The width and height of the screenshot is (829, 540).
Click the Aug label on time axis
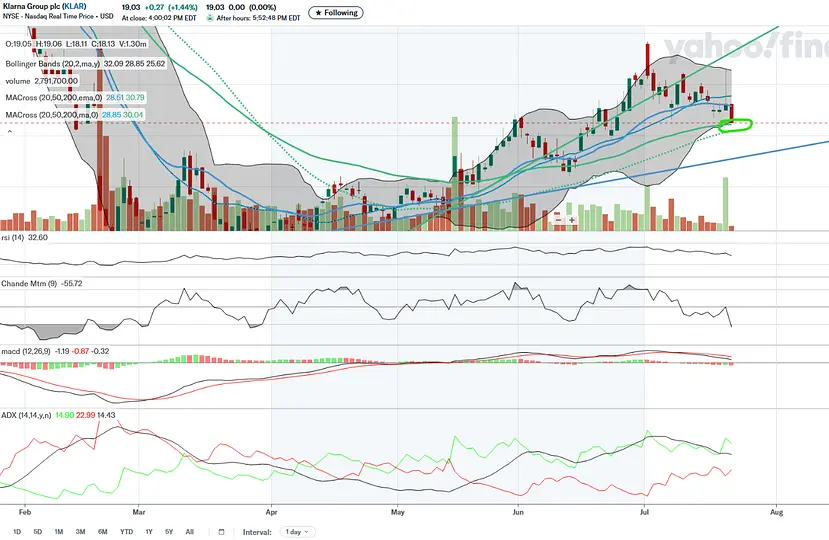[776, 512]
